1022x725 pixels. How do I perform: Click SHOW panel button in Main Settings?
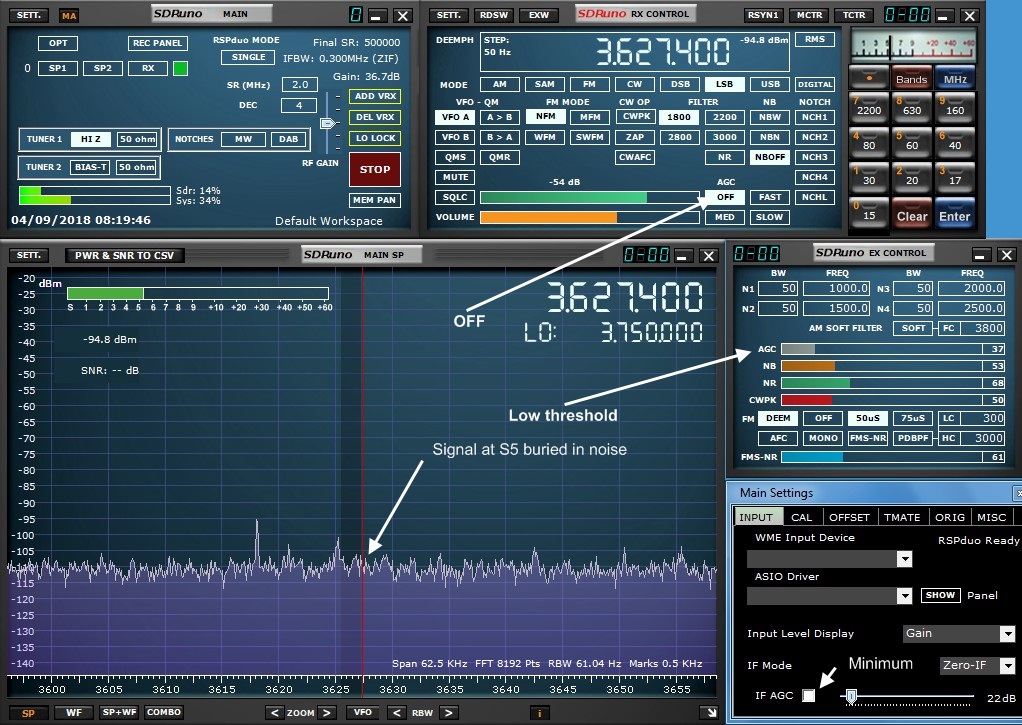pos(940,595)
